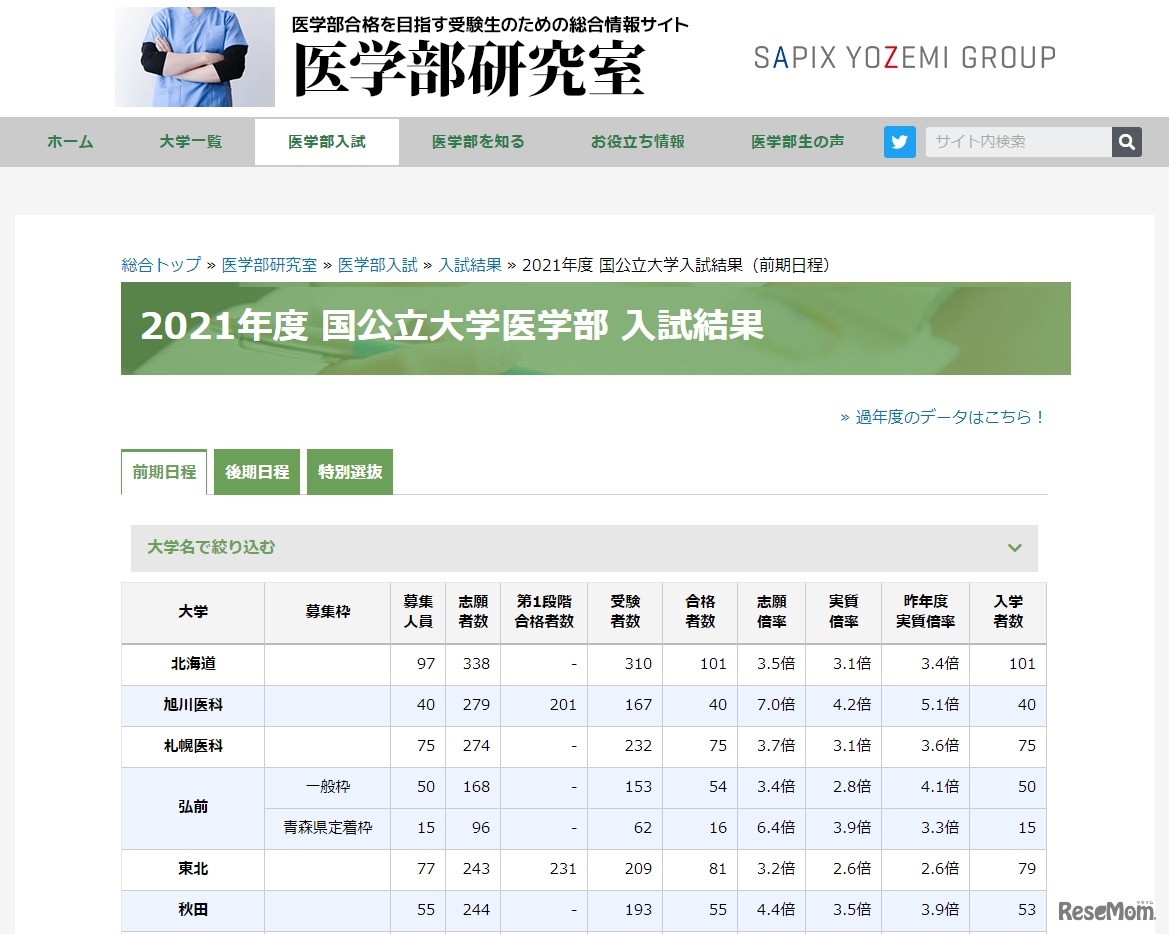This screenshot has width=1169, height=934.
Task: Click the SAPIX YOZEMI GROUP logo
Action: (x=905, y=58)
